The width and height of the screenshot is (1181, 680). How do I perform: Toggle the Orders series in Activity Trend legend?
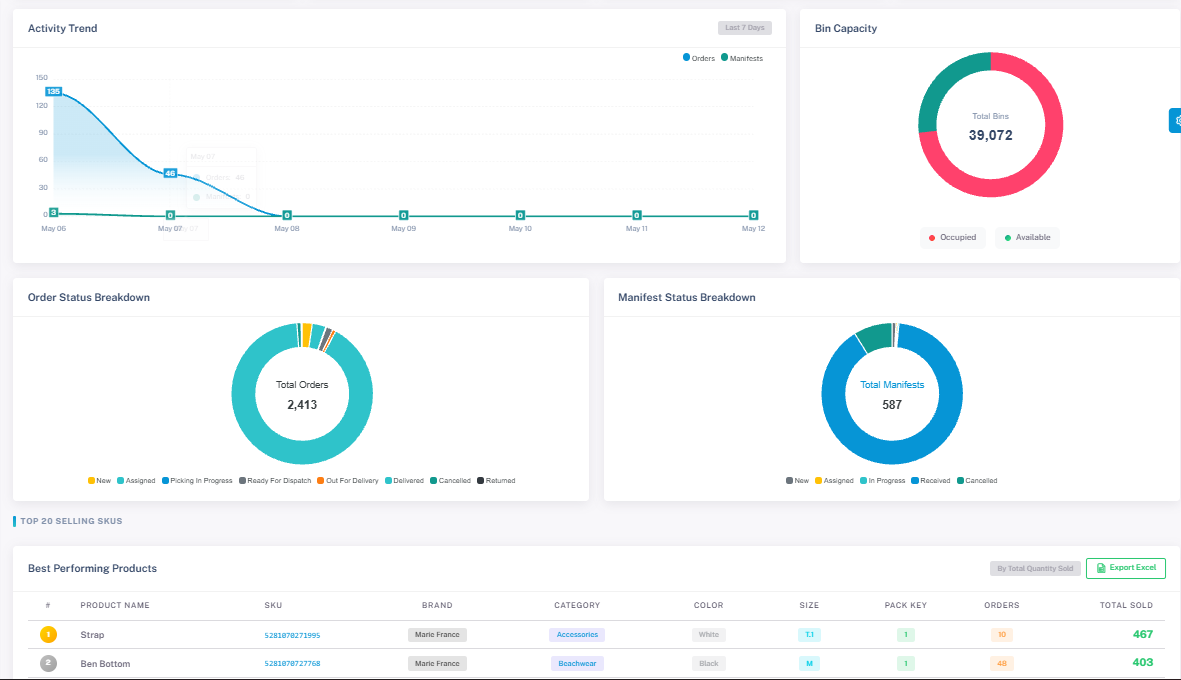pyautogui.click(x=698, y=58)
